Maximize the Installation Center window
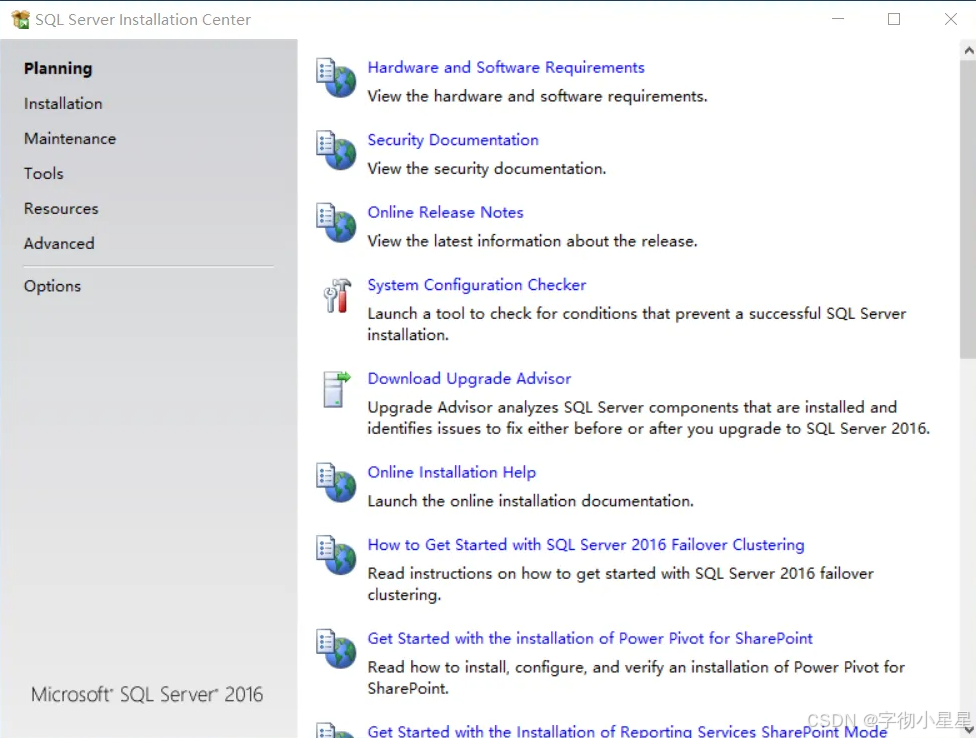 pyautogui.click(x=894, y=19)
